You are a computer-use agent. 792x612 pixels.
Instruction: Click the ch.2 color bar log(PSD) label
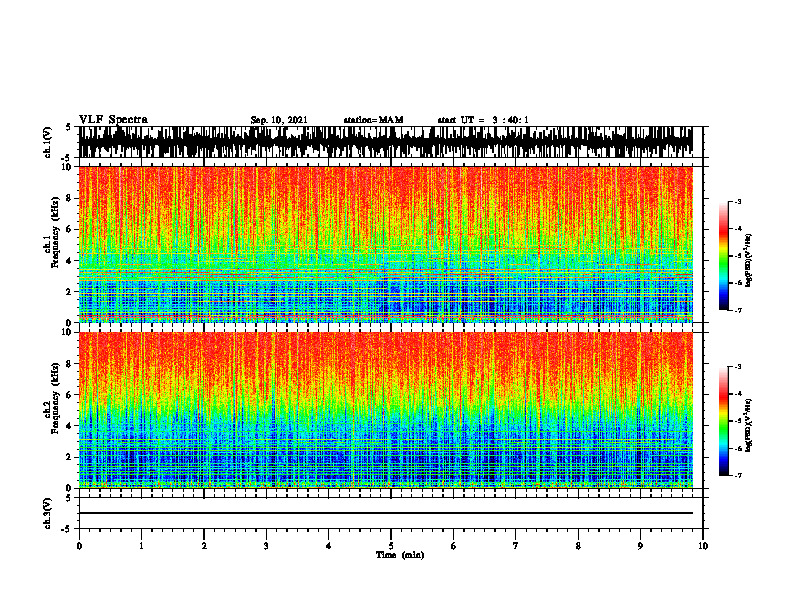point(749,425)
